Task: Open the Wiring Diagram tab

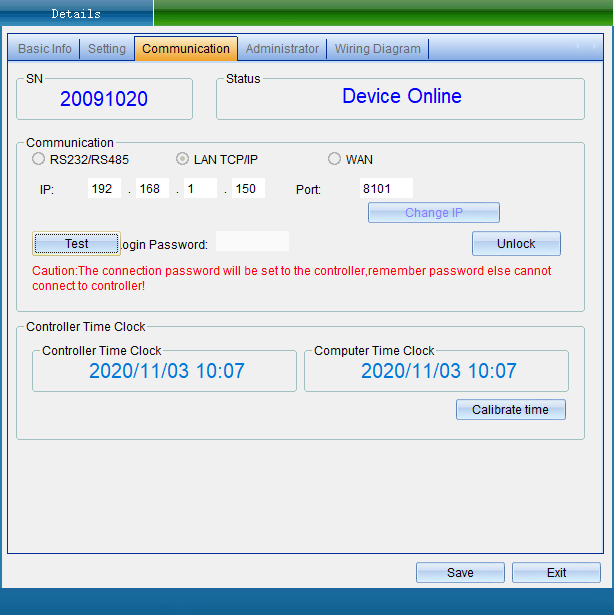Action: (x=377, y=49)
